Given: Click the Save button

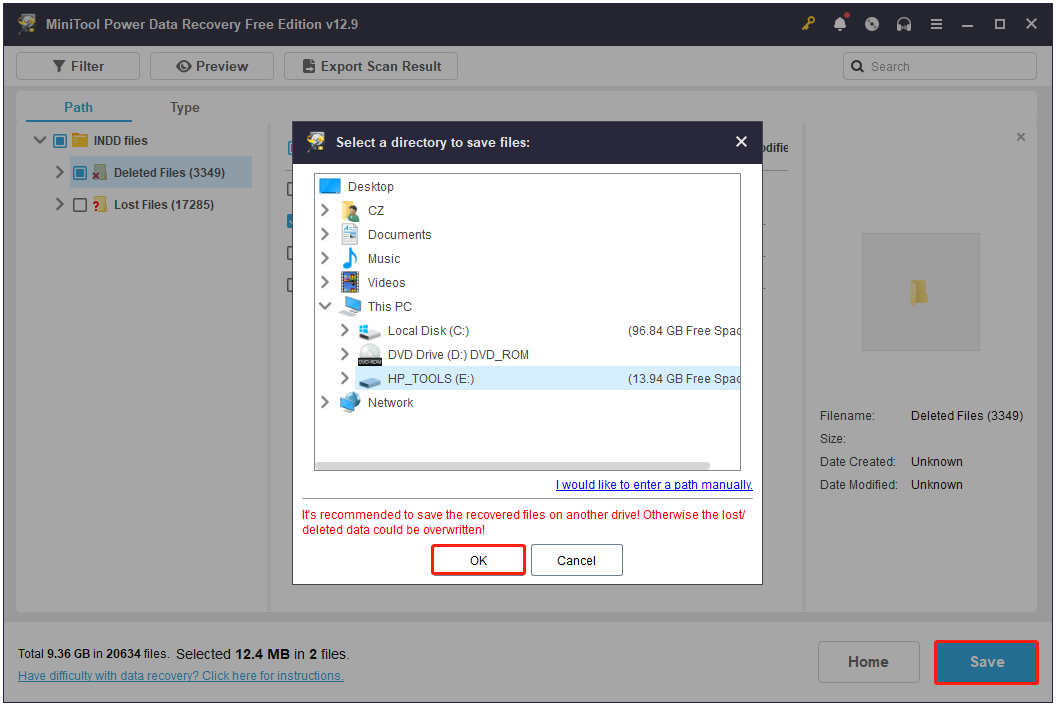Looking at the screenshot, I should point(986,662).
